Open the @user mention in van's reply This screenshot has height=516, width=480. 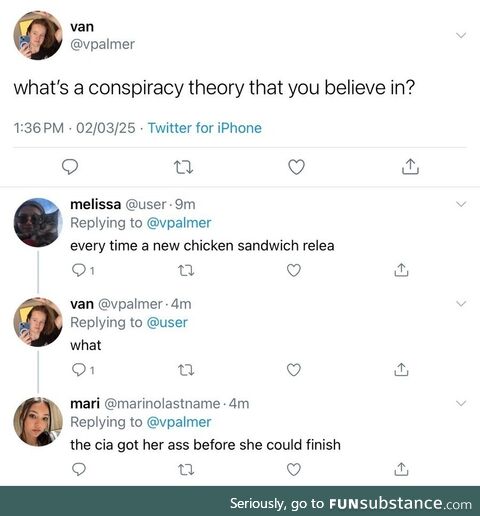(x=167, y=322)
